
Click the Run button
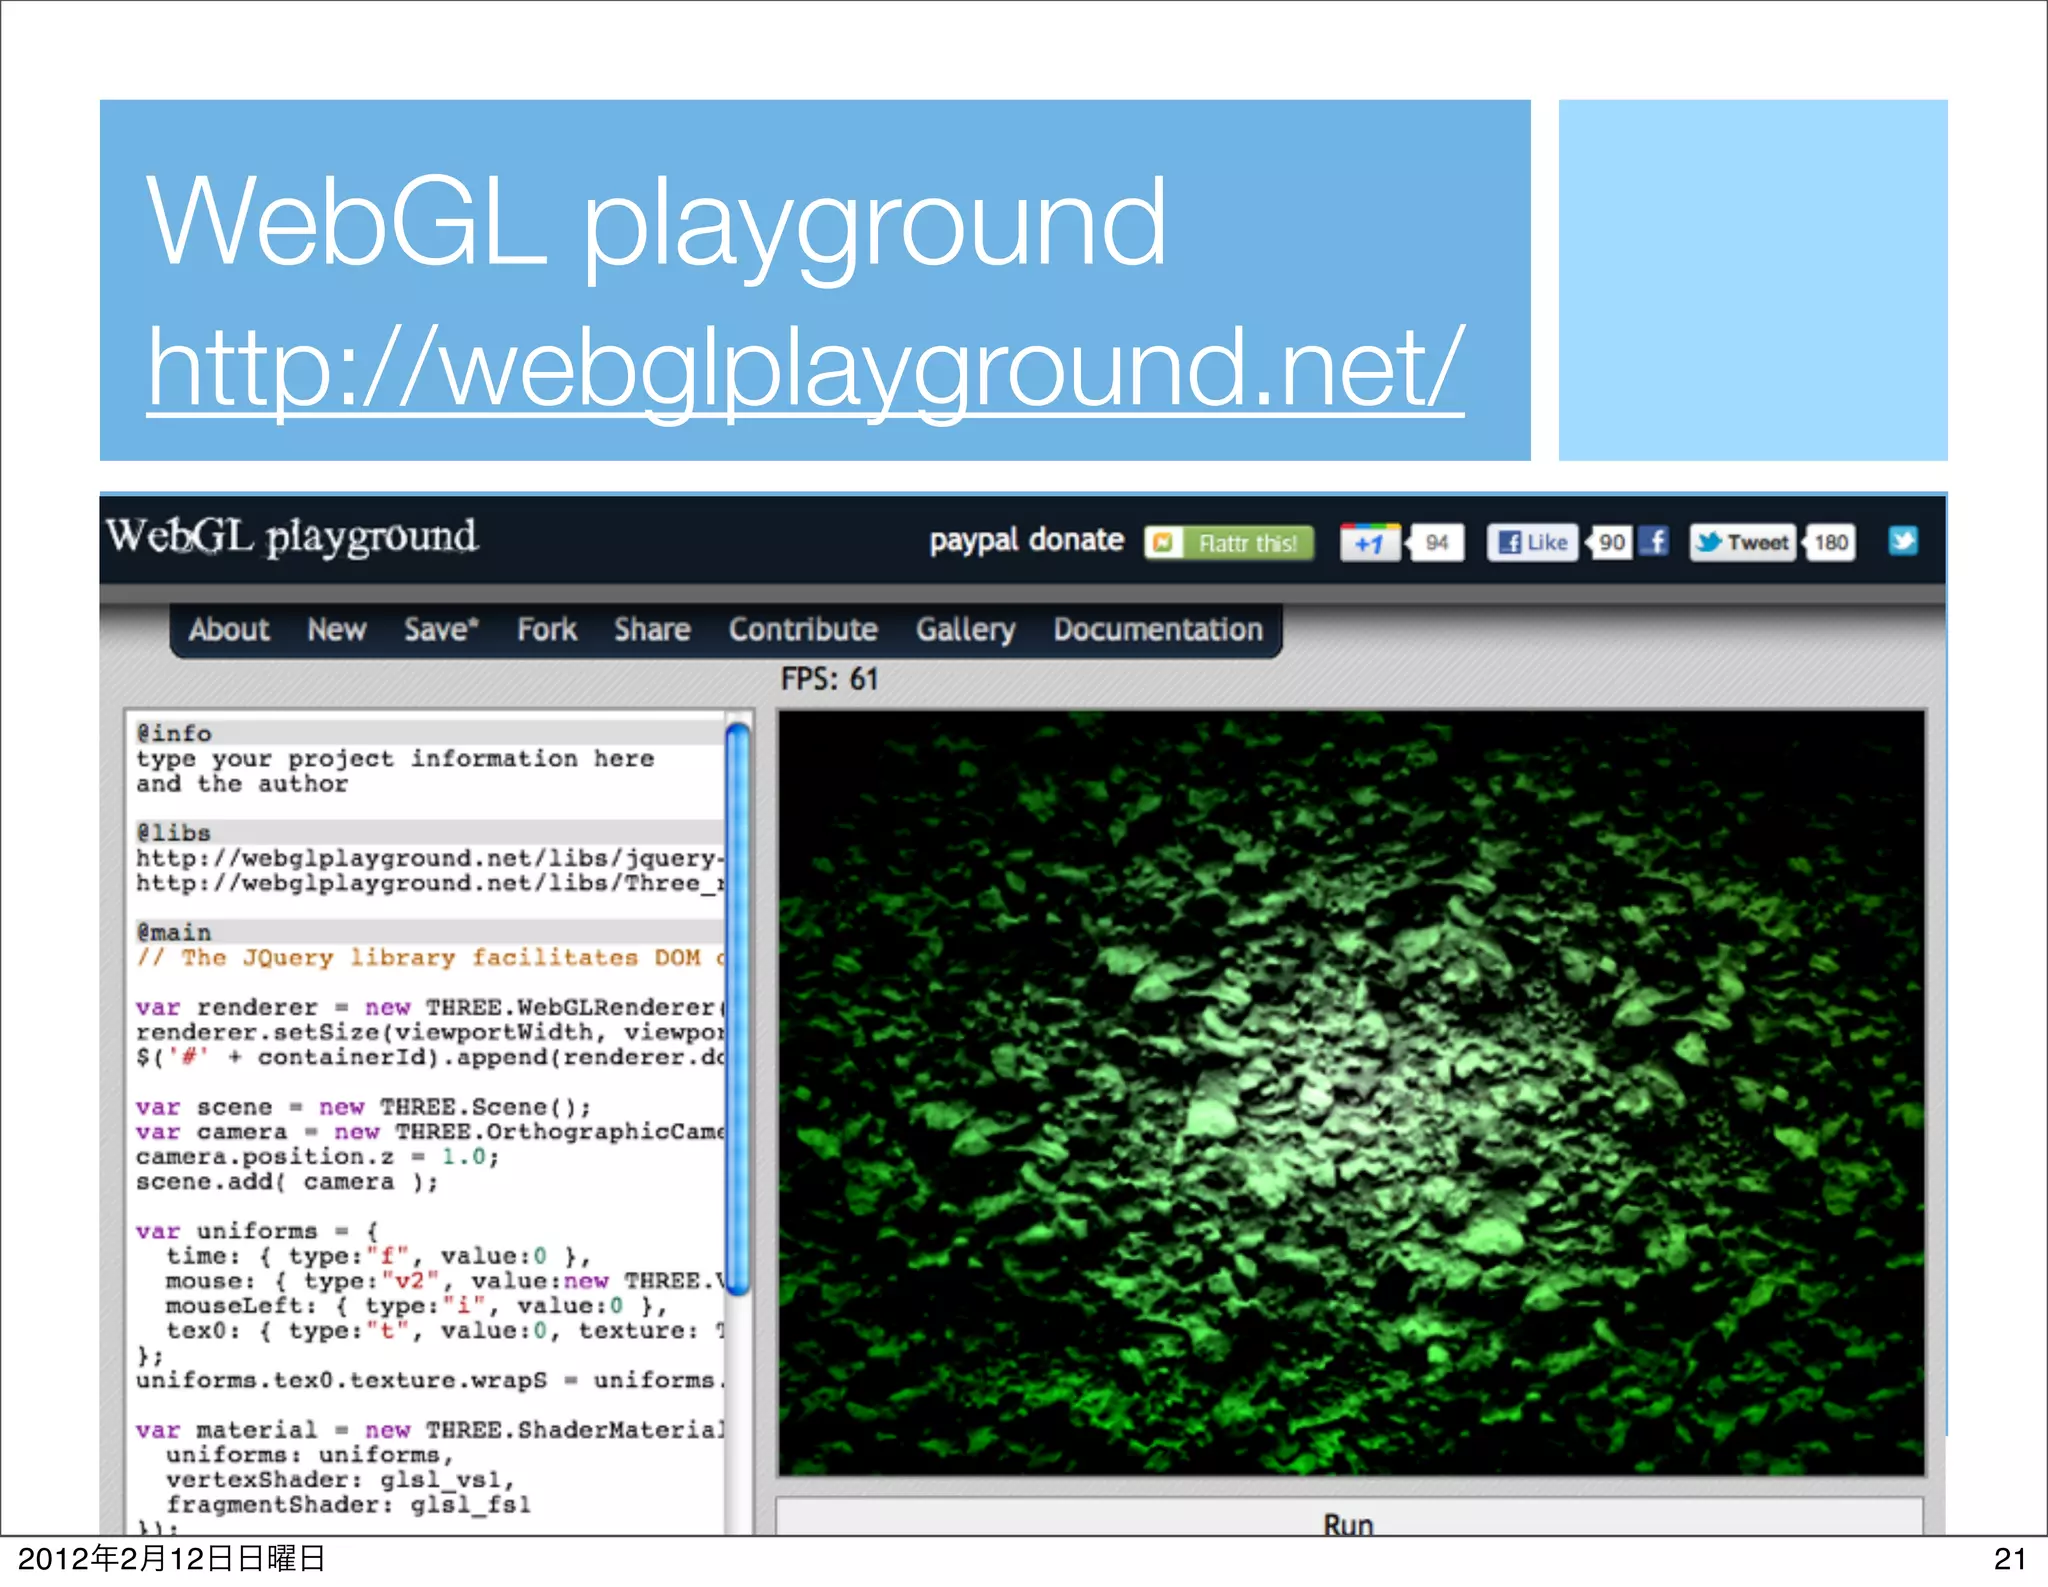point(1349,1518)
